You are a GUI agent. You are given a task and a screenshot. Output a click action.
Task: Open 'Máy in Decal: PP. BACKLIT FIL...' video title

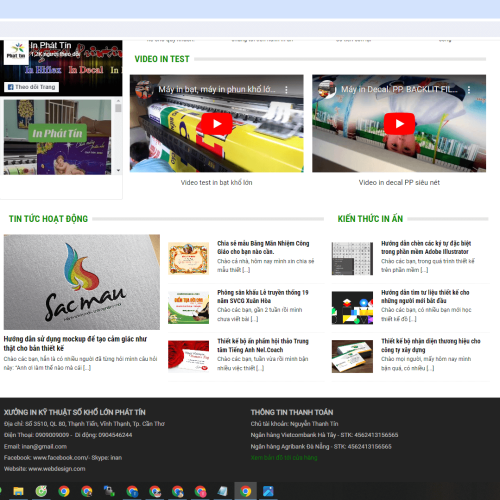399,89
